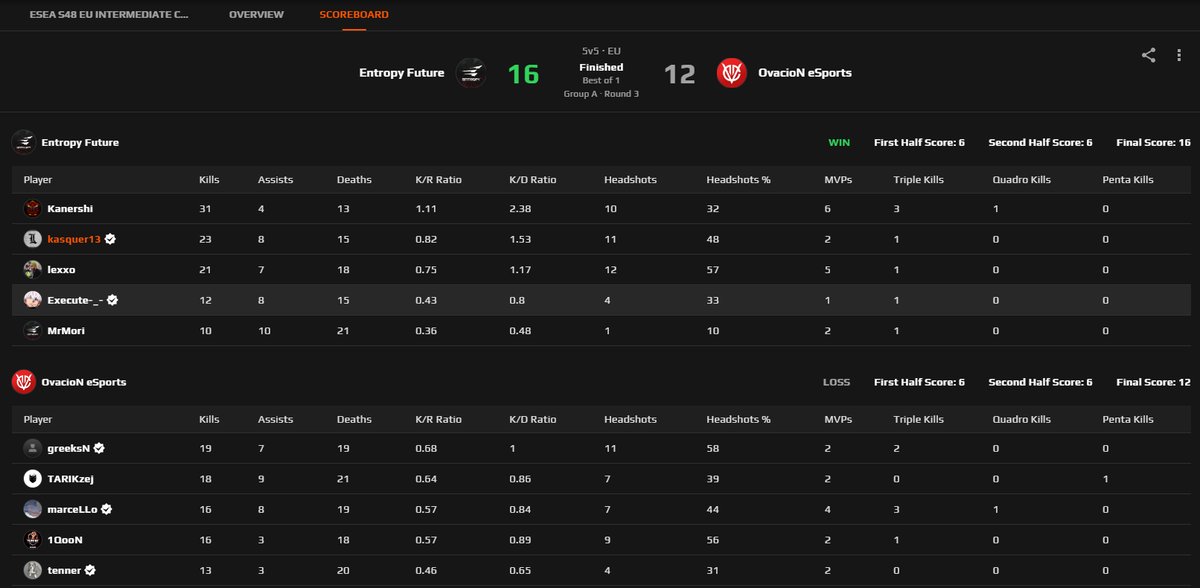
Task: Click the OvacioN eSports red logo in header
Action: [732, 73]
